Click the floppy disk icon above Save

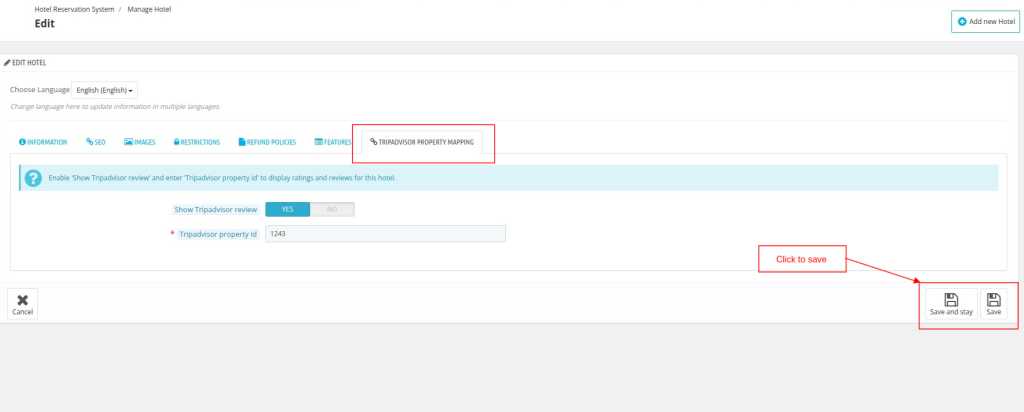pos(993,300)
